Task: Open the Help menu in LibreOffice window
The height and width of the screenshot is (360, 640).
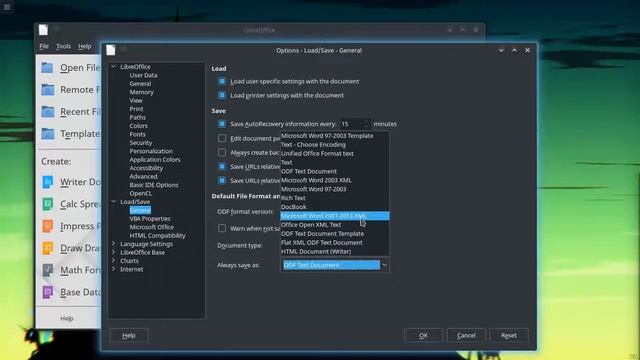Action: 84,46
